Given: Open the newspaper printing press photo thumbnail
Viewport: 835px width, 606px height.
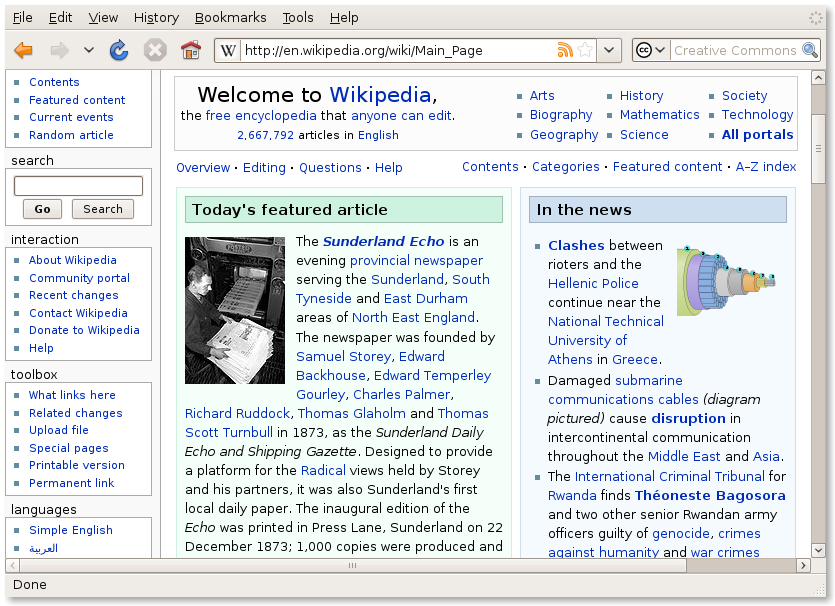Looking at the screenshot, I should click(x=235, y=310).
